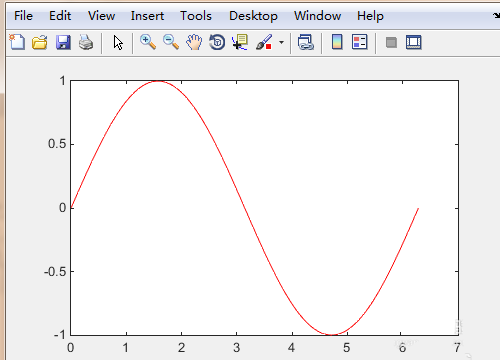Click the x-axis tick label 5
Viewport: 500px width, 360px height.
(347, 348)
